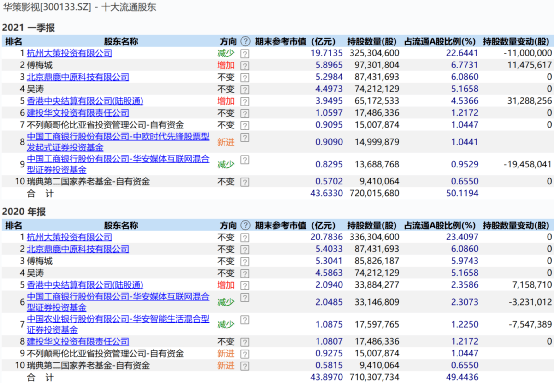The image size is (554, 383).
Task: Click help icon in 华安媒体互联网 row of 2020 table
Action: coord(244,298)
